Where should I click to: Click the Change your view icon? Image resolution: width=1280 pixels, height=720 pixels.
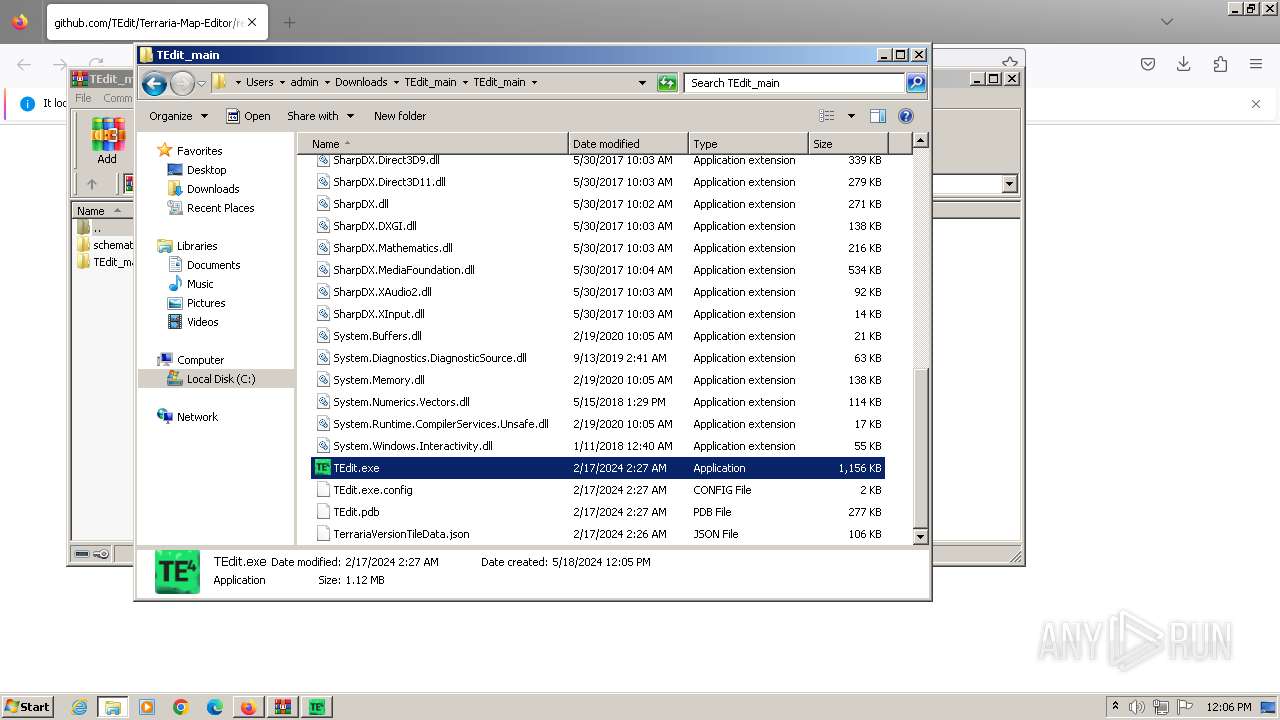tap(827, 116)
